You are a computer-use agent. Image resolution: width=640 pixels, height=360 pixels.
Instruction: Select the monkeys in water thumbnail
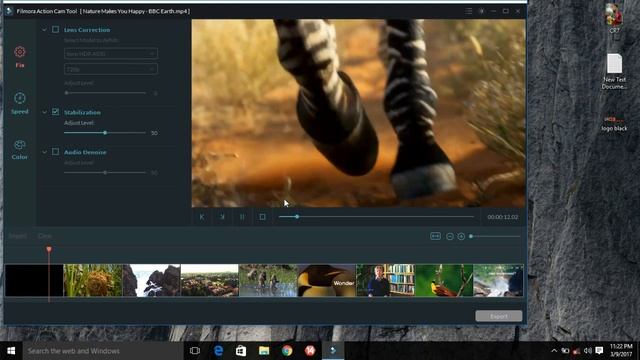268,280
